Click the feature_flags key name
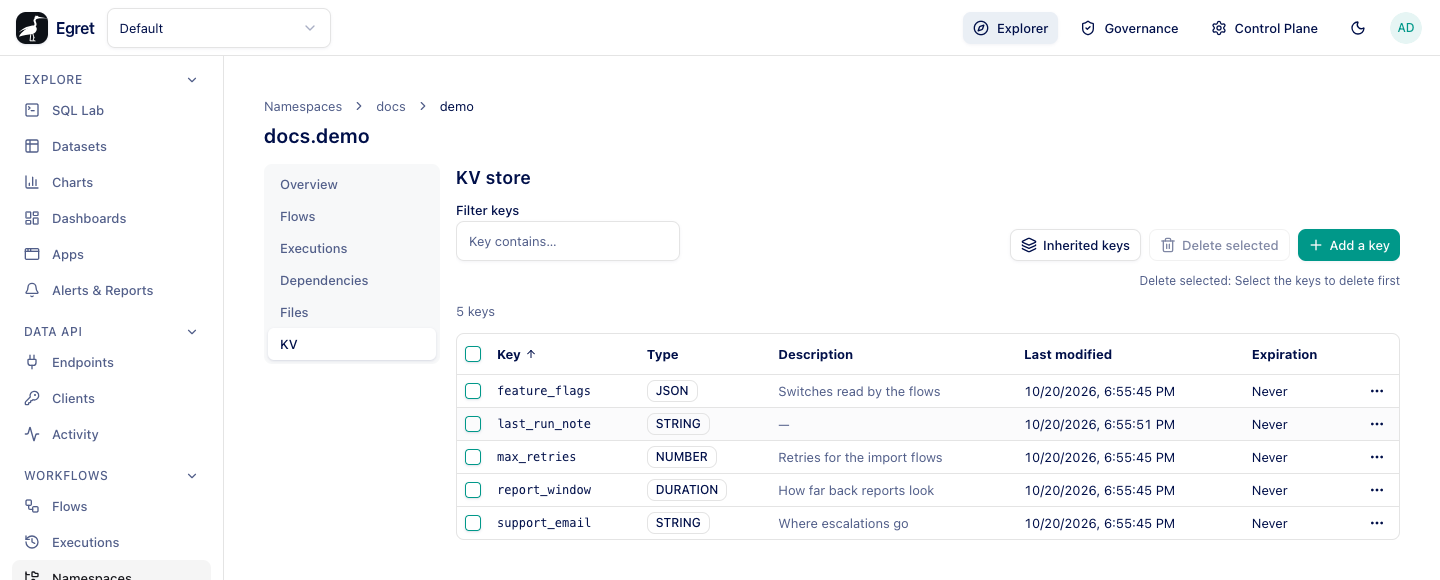Image resolution: width=1440 pixels, height=580 pixels. 544,391
